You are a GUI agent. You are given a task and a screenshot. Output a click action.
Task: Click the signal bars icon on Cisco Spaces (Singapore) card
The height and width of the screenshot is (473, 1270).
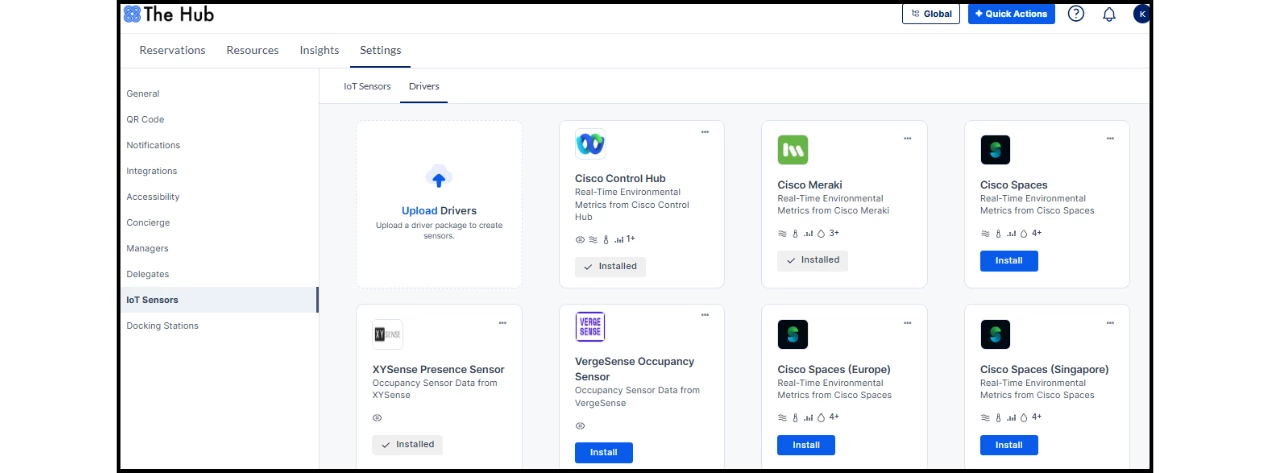pyautogui.click(x=1011, y=417)
